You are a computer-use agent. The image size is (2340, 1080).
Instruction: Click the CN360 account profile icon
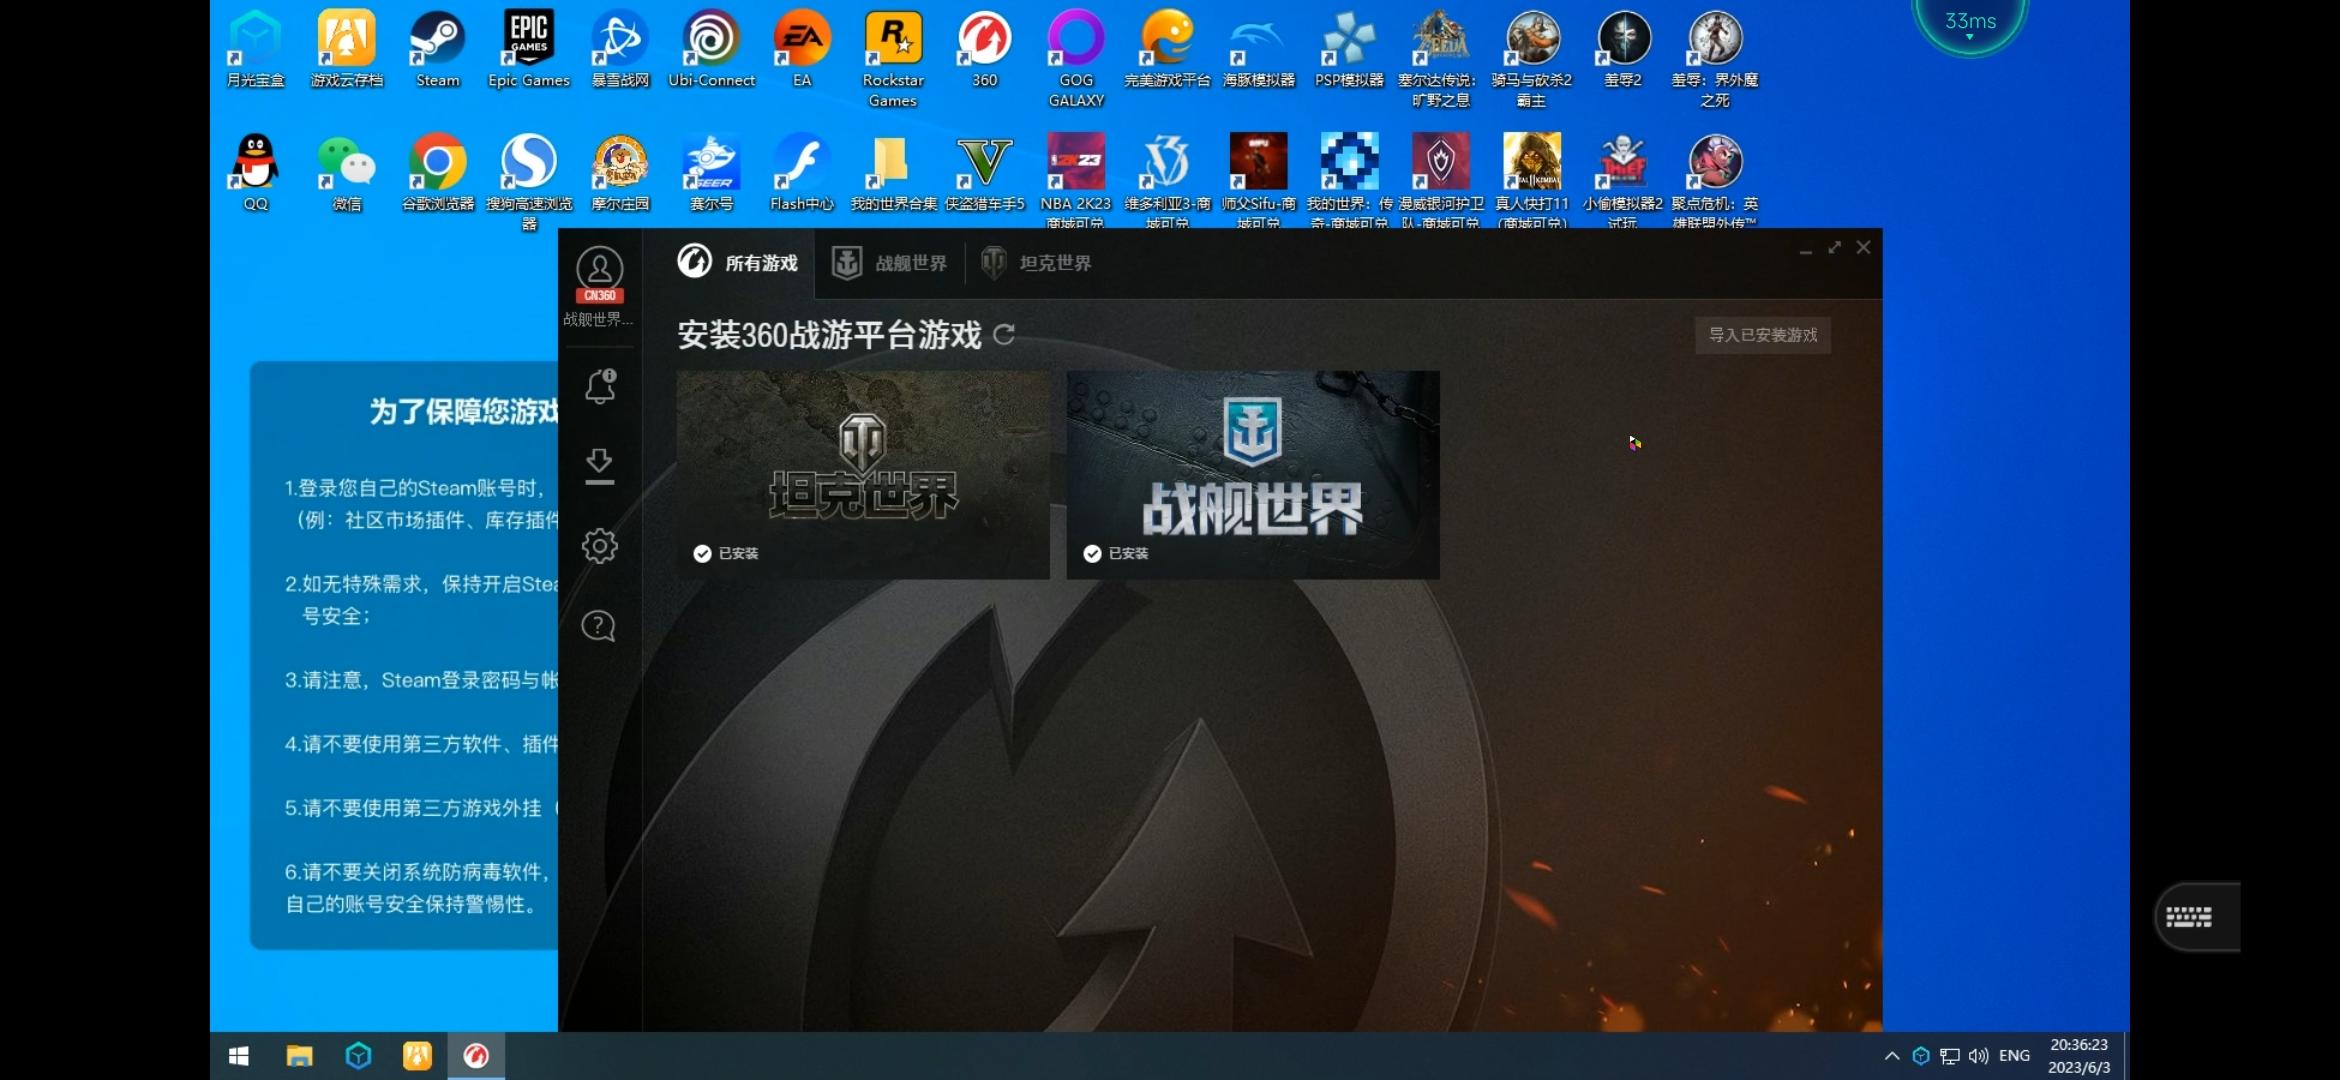600,275
